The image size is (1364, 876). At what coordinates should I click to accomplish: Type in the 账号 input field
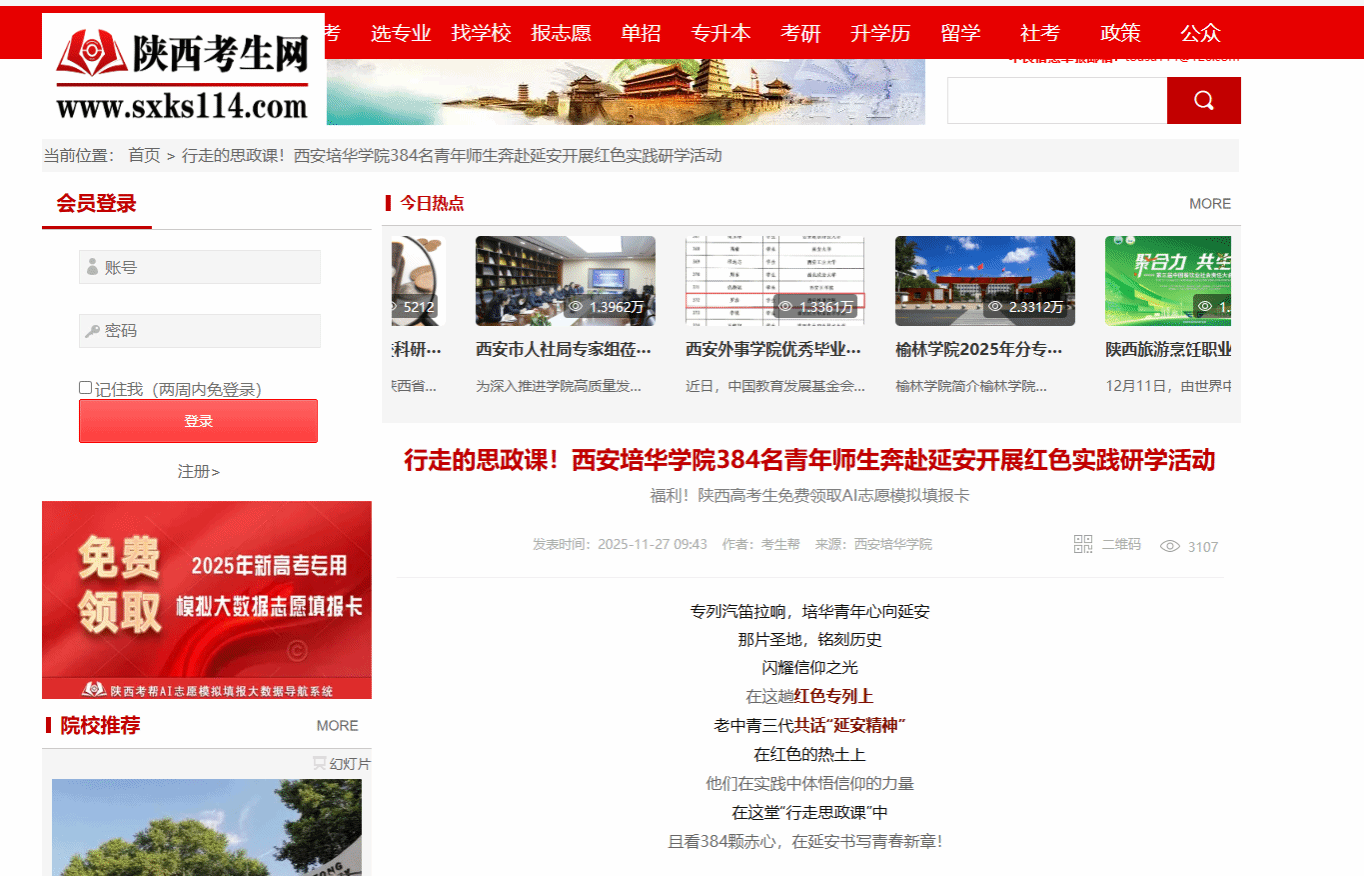coord(210,267)
